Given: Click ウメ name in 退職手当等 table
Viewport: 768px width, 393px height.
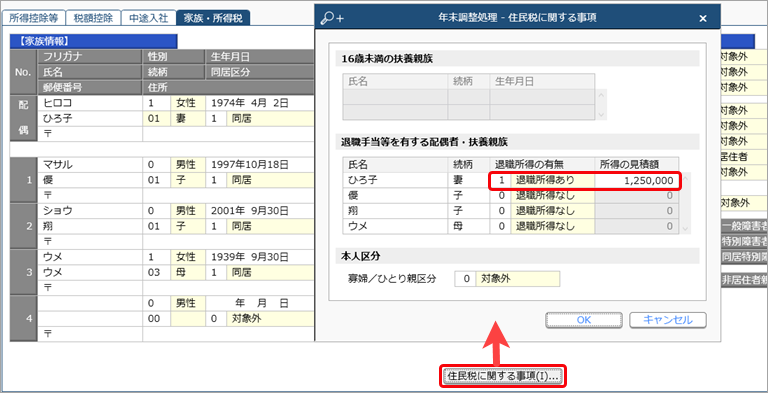Looking at the screenshot, I should 396,226.
